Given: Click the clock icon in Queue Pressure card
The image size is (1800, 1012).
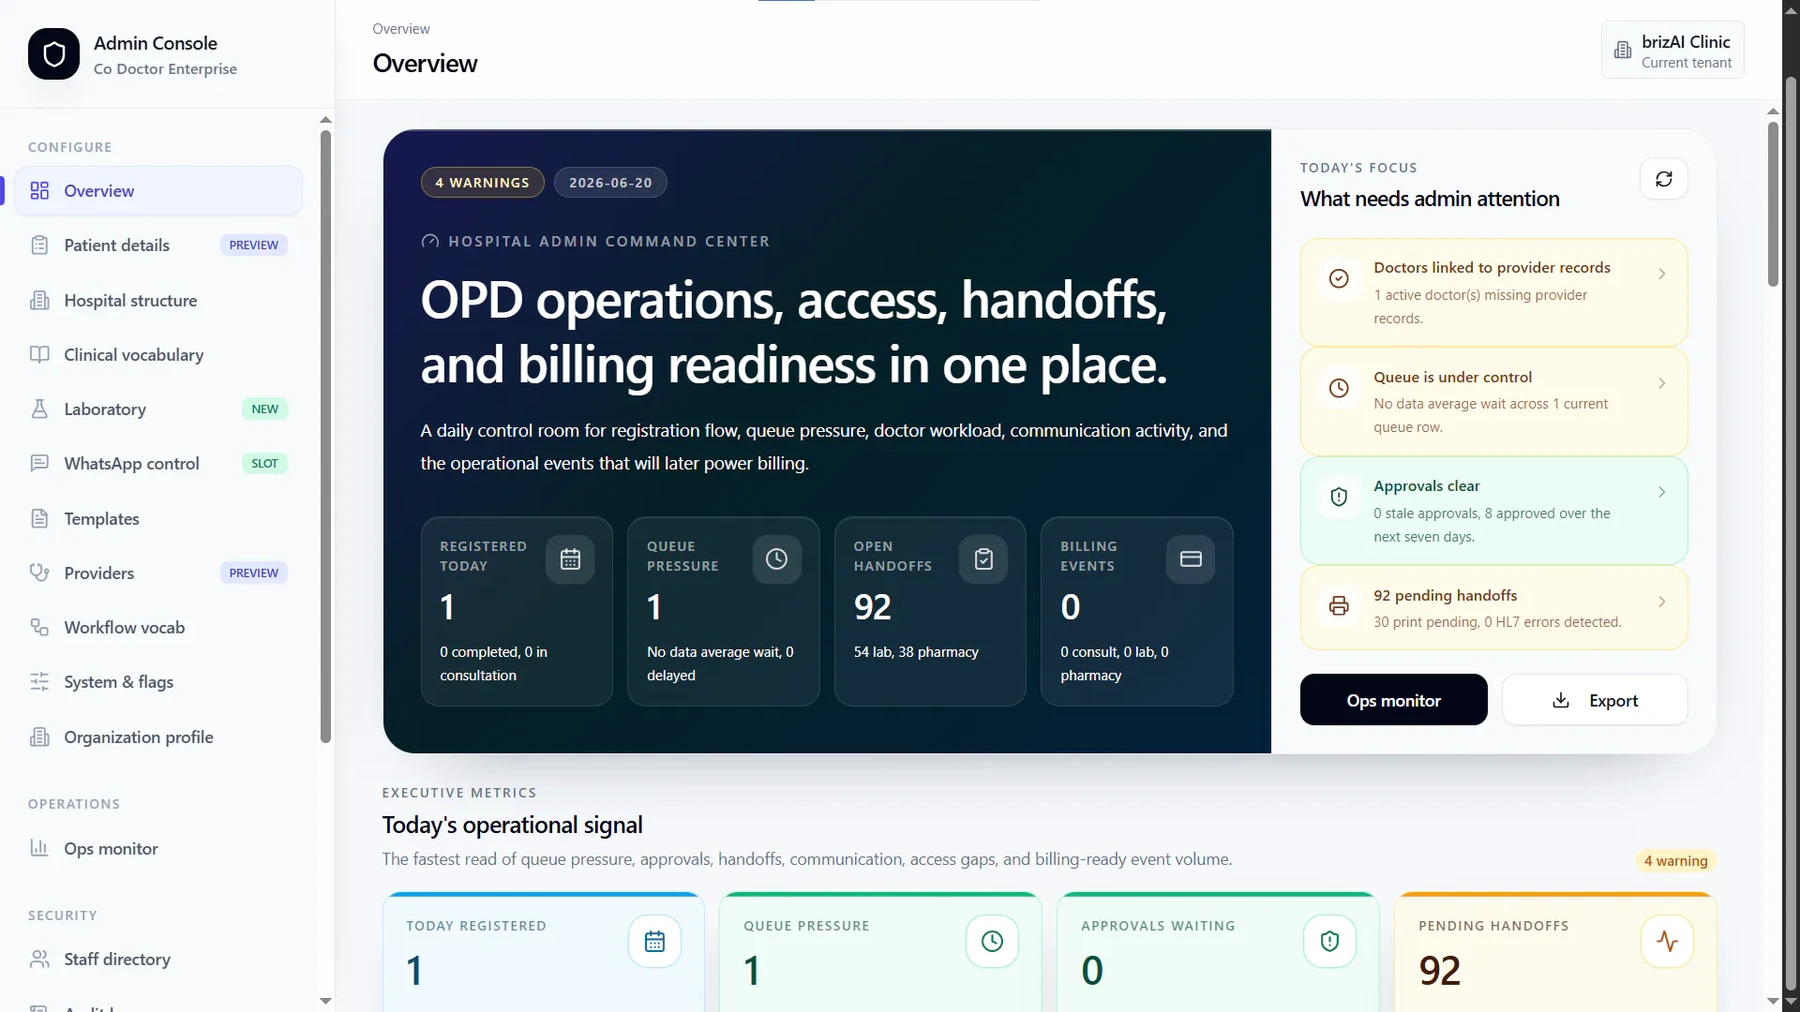Looking at the screenshot, I should tap(777, 559).
